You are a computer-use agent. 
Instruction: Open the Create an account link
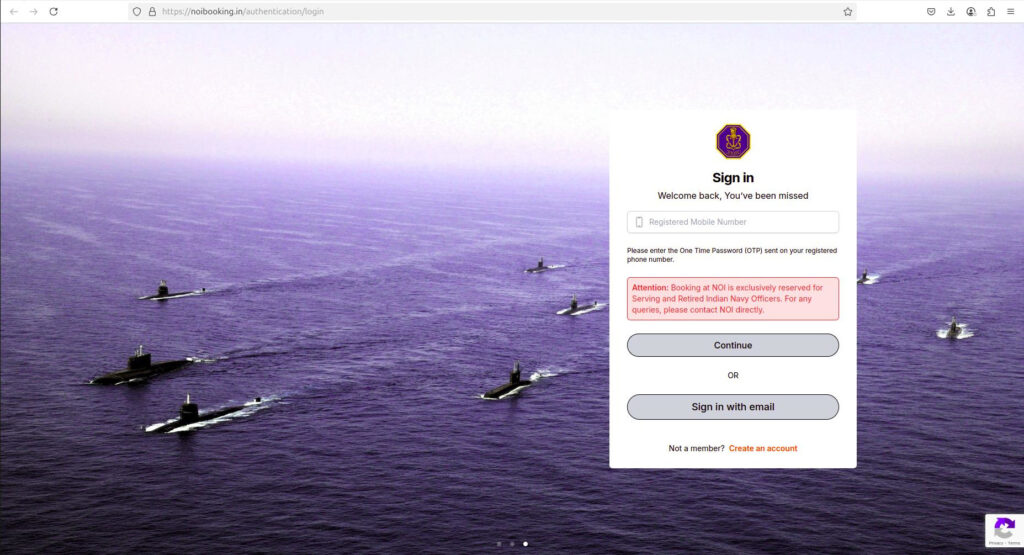coord(763,448)
